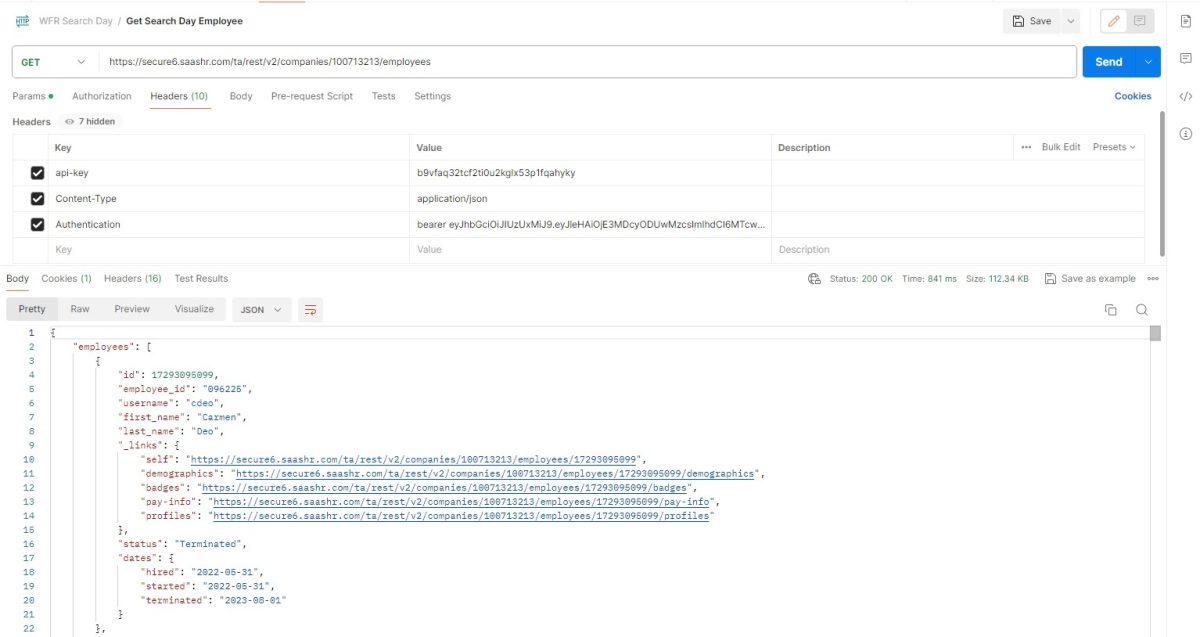
Task: Switch to comment mode using the comment icon
Action: coord(1137,20)
